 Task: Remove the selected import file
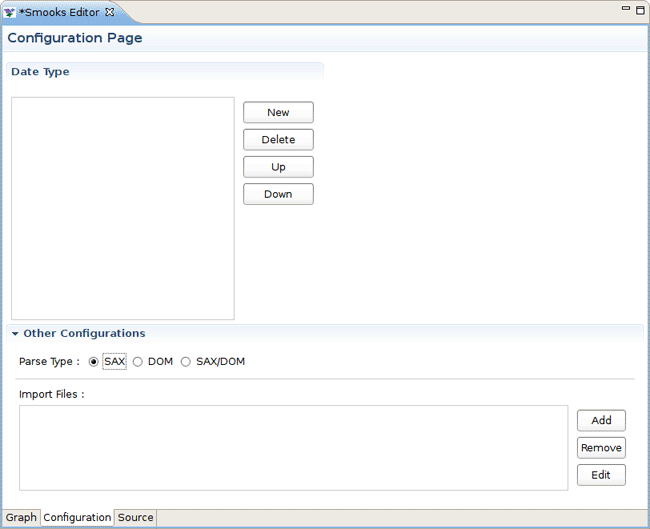click(x=601, y=448)
